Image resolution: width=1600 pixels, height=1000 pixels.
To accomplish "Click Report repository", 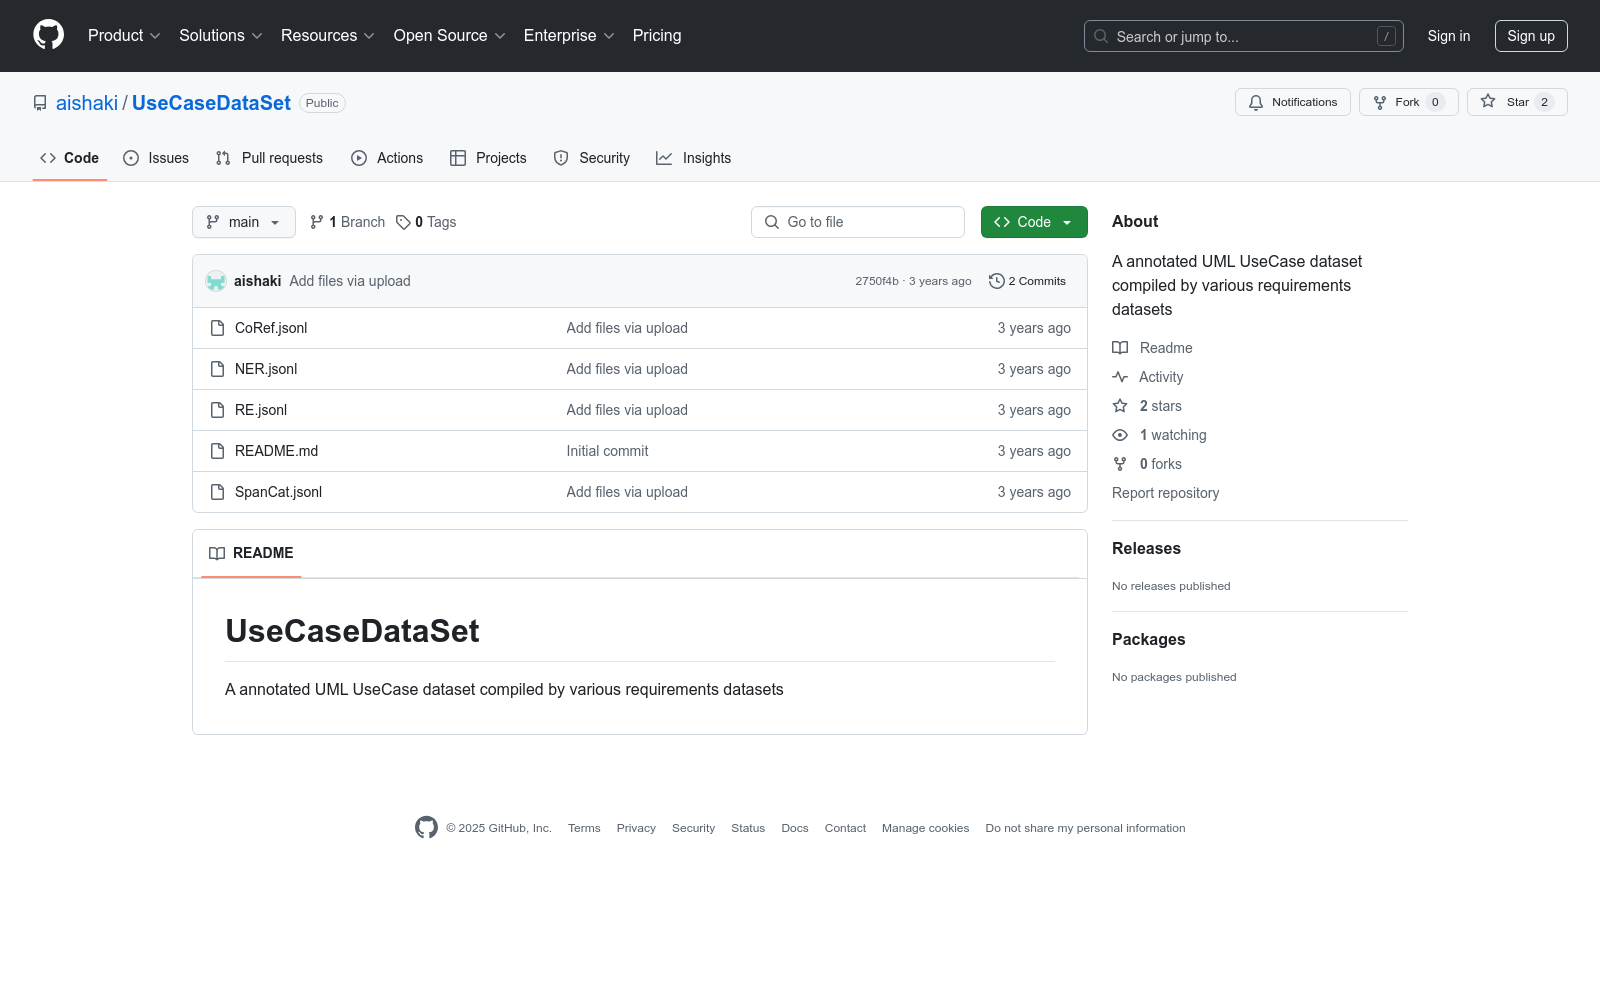I will tap(1165, 493).
